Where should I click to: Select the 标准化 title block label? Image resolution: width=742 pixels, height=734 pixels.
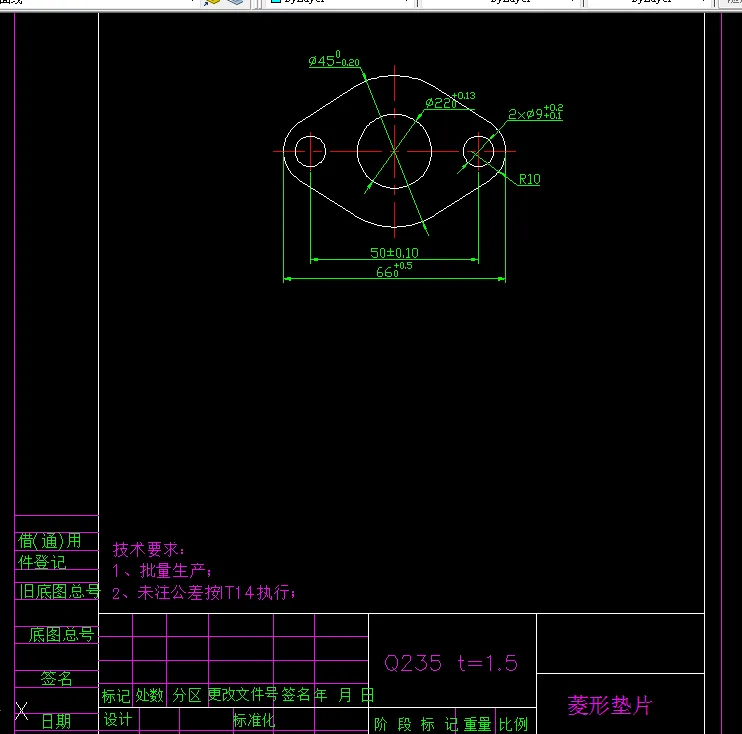pyautogui.click(x=254, y=720)
